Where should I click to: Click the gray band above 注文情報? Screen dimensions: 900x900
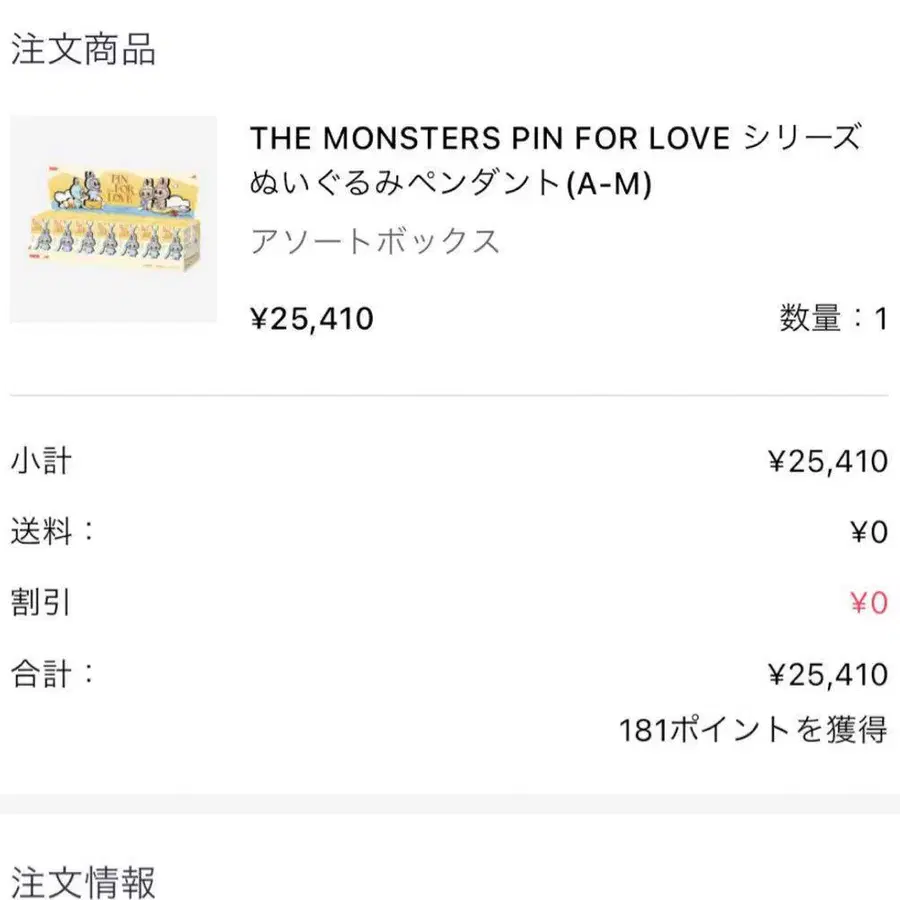coord(450,810)
